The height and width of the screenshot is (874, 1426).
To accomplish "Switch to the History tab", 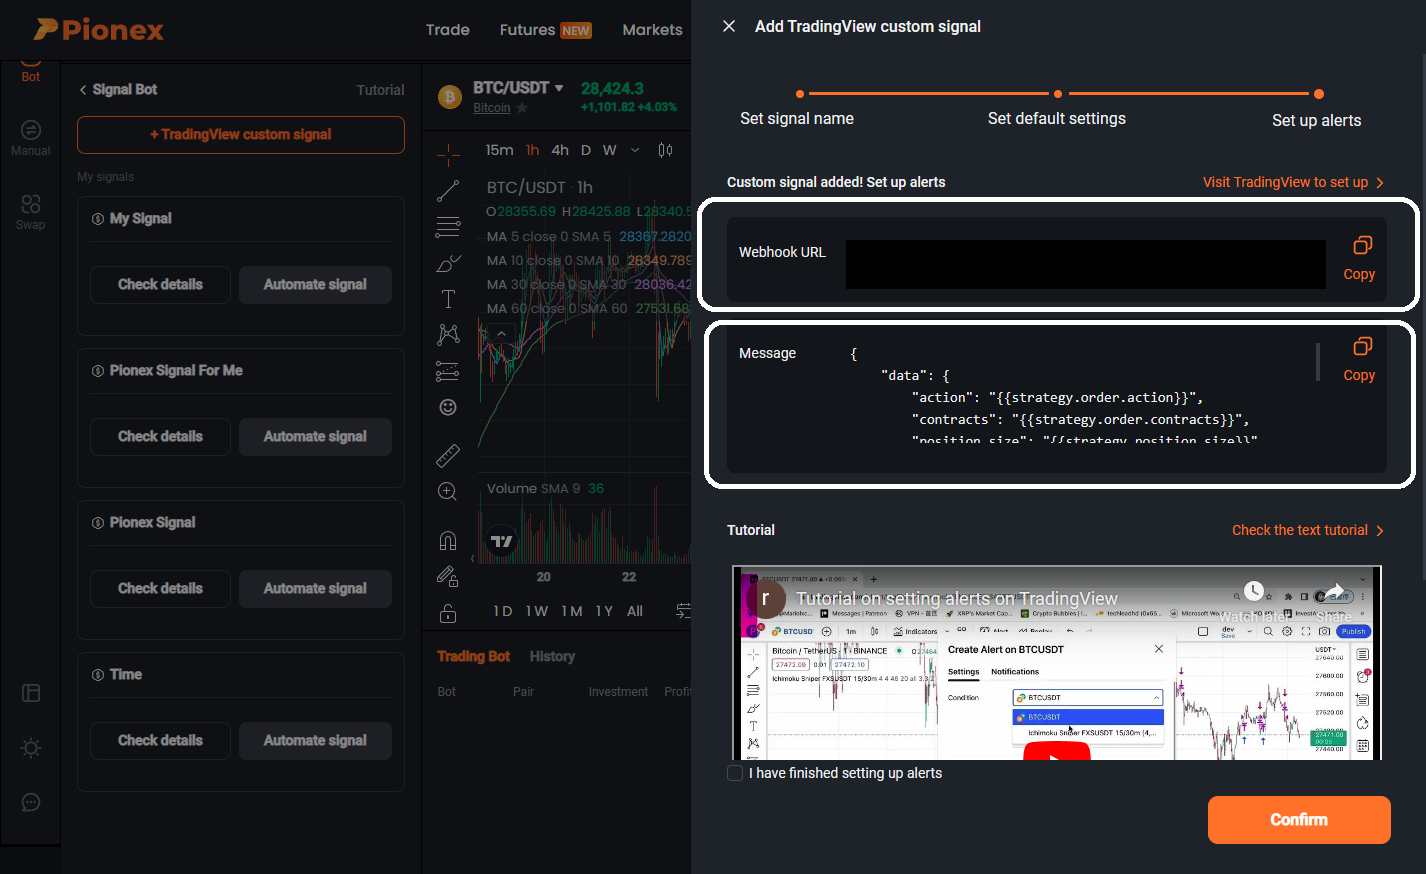I will click(552, 656).
